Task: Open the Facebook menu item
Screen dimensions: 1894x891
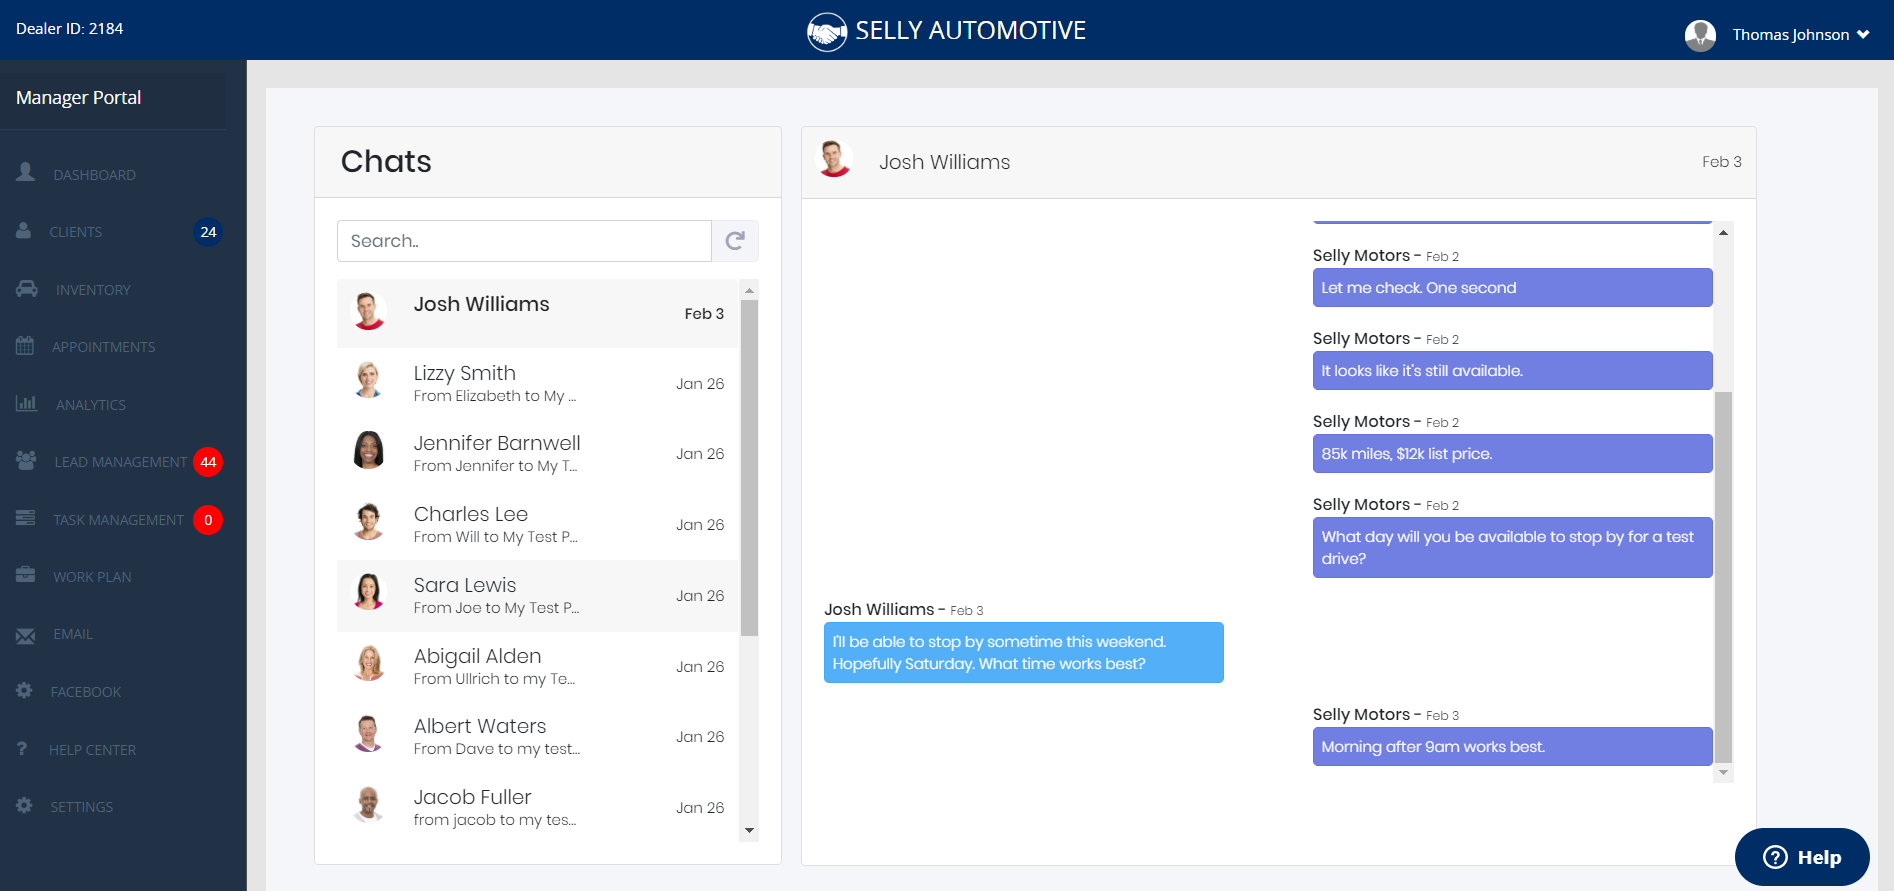Action: pyautogui.click(x=86, y=692)
